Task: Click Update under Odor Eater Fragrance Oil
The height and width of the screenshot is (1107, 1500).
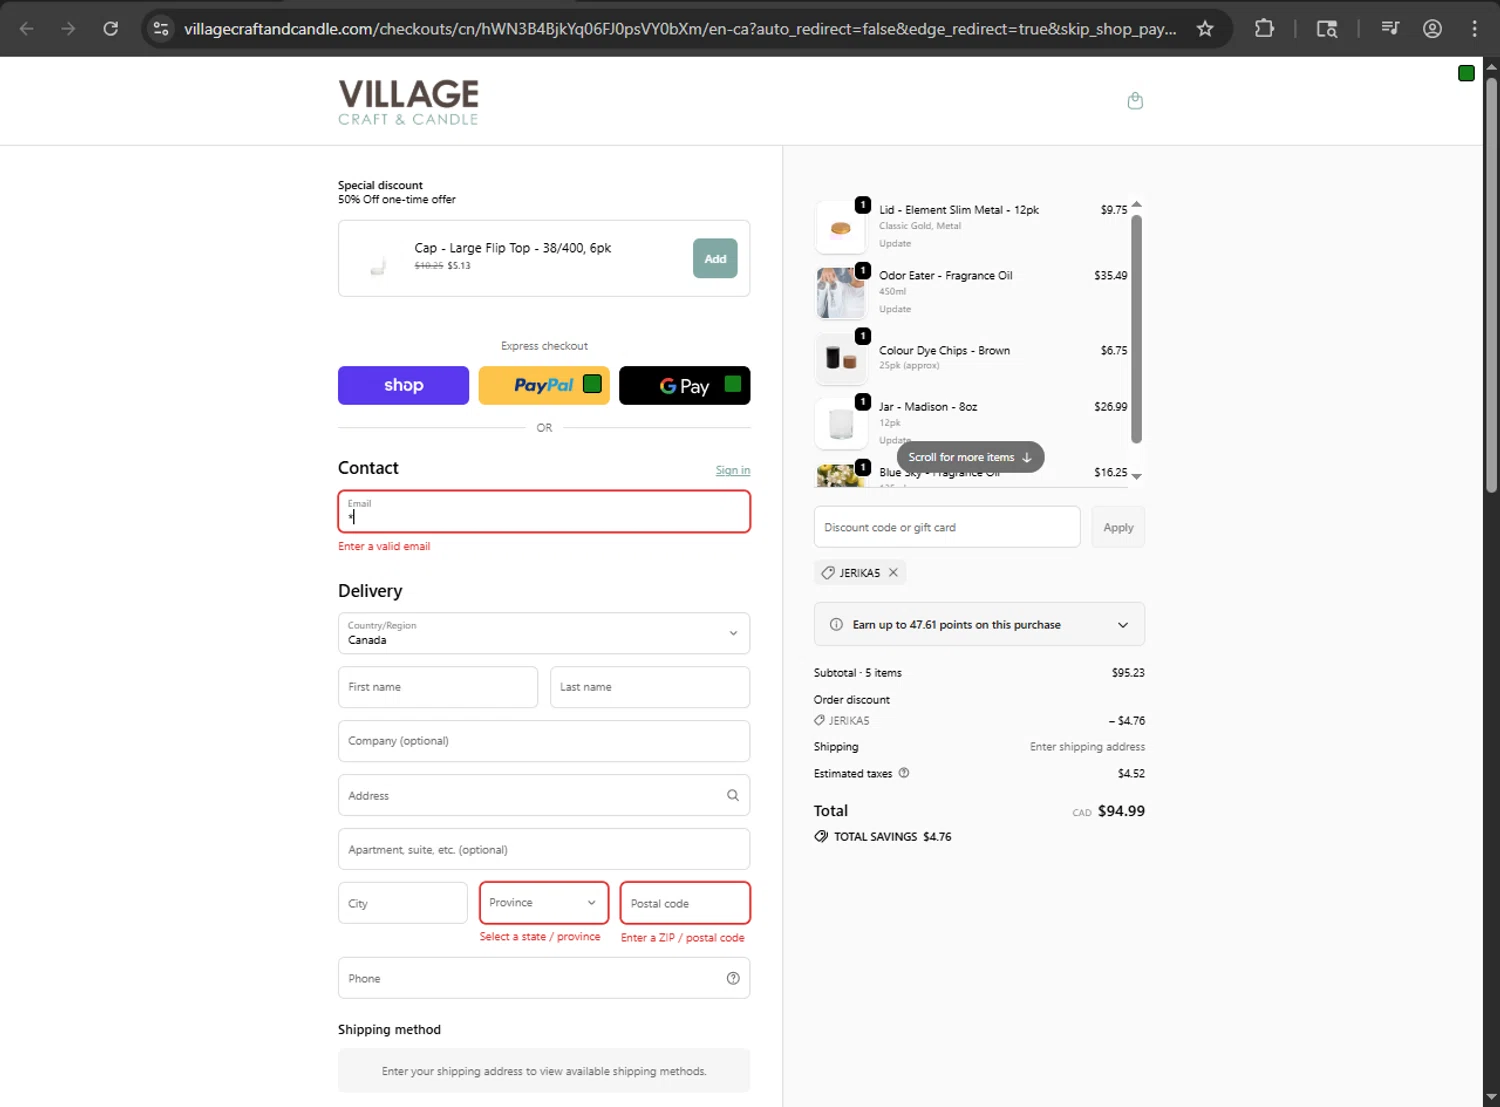Action: 895,309
